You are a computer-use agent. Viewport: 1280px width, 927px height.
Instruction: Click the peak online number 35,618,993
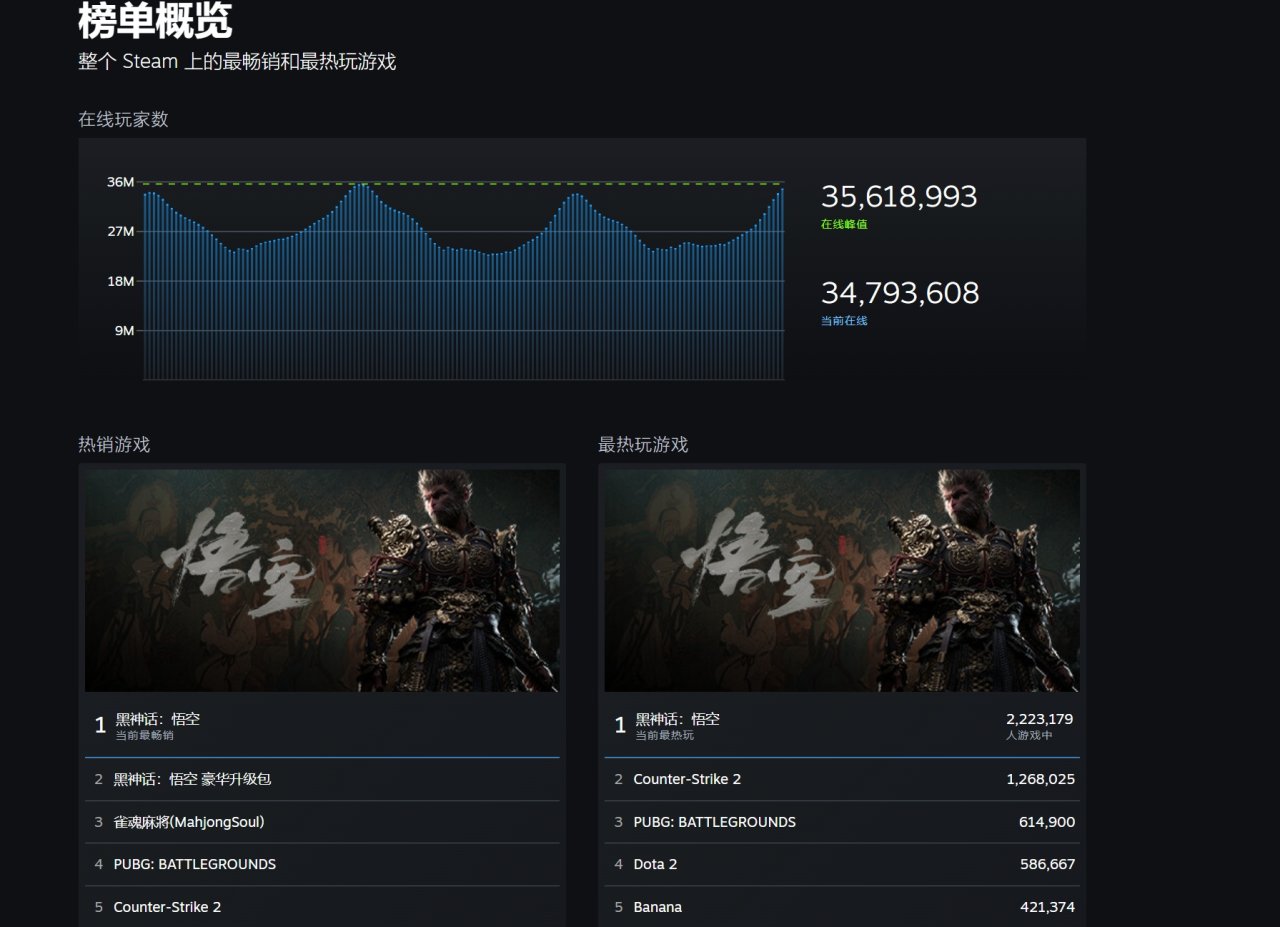click(x=899, y=196)
